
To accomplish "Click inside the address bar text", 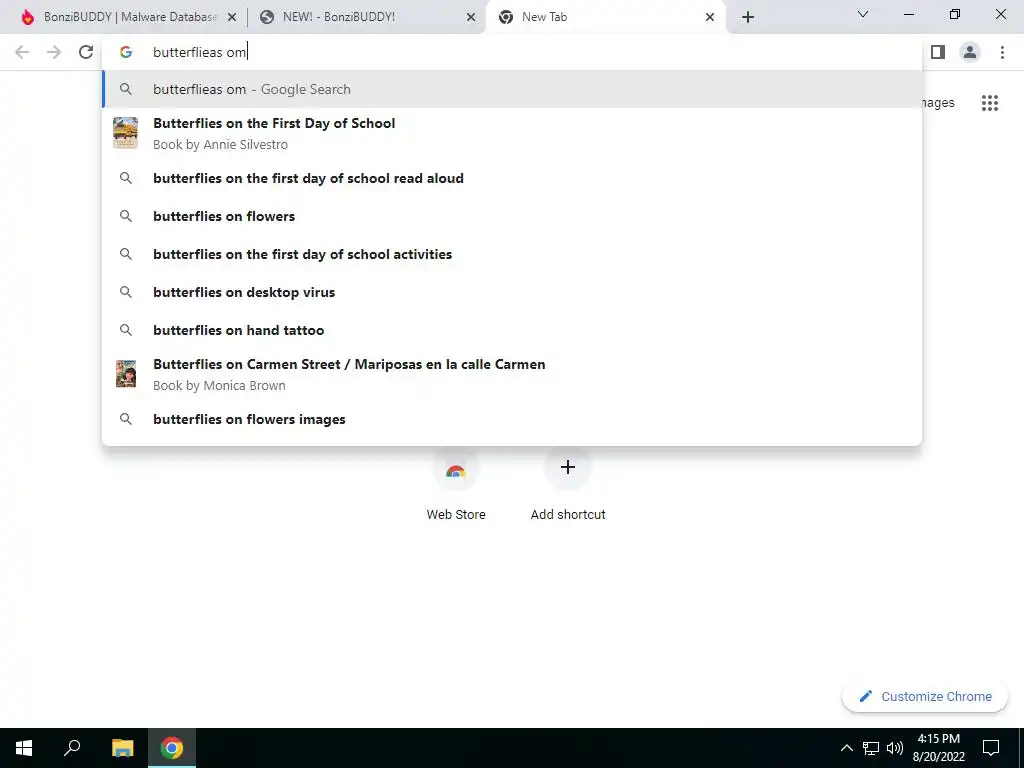I will pyautogui.click(x=199, y=52).
